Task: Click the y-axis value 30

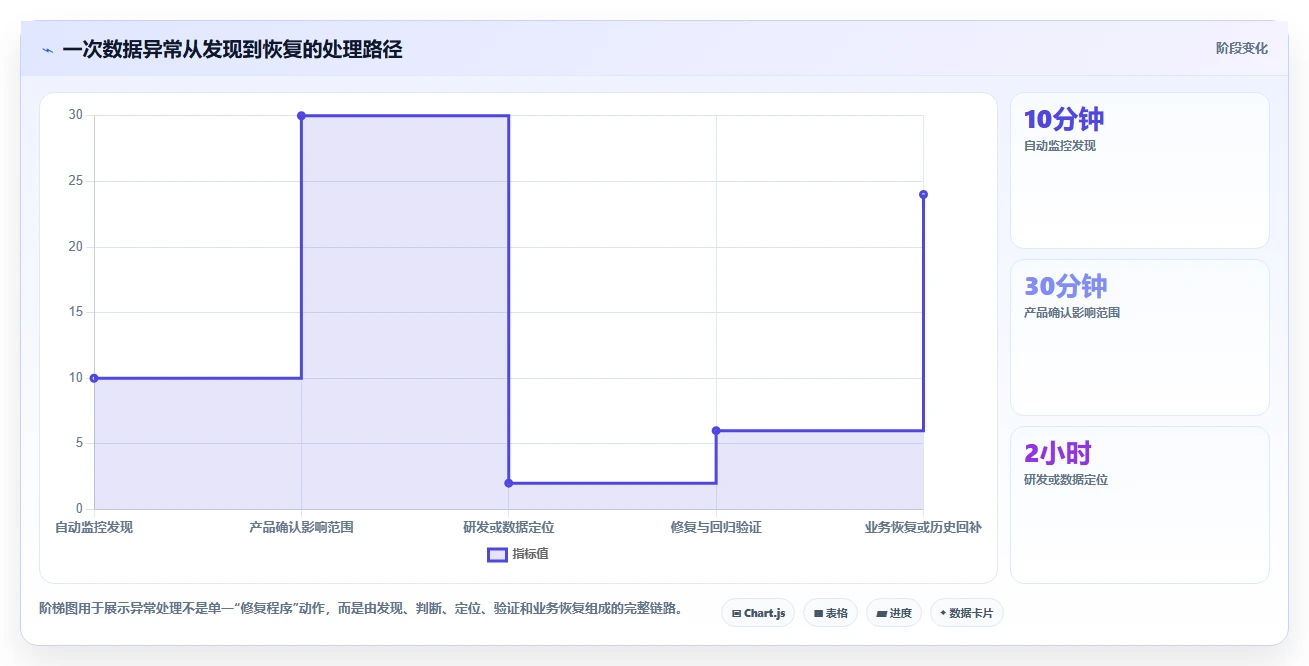Action: pyautogui.click(x=75, y=115)
